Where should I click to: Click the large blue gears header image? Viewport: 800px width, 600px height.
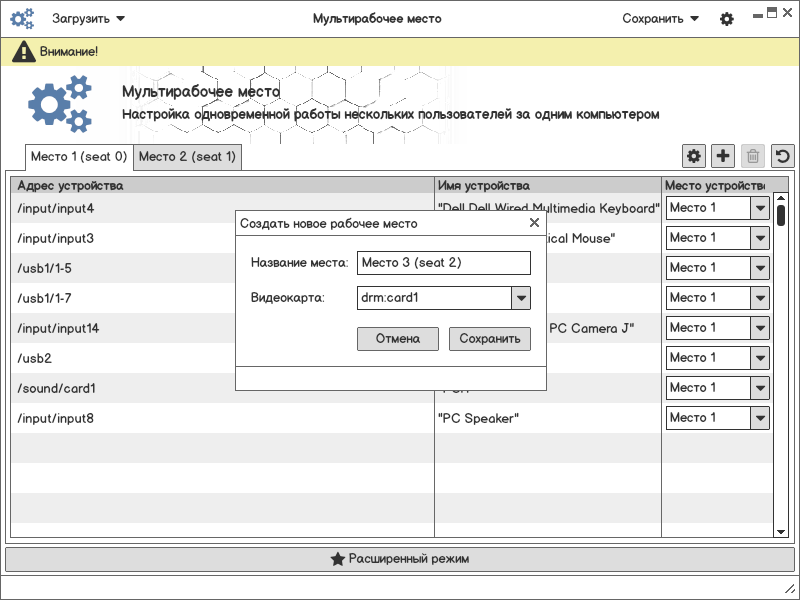tap(60, 104)
